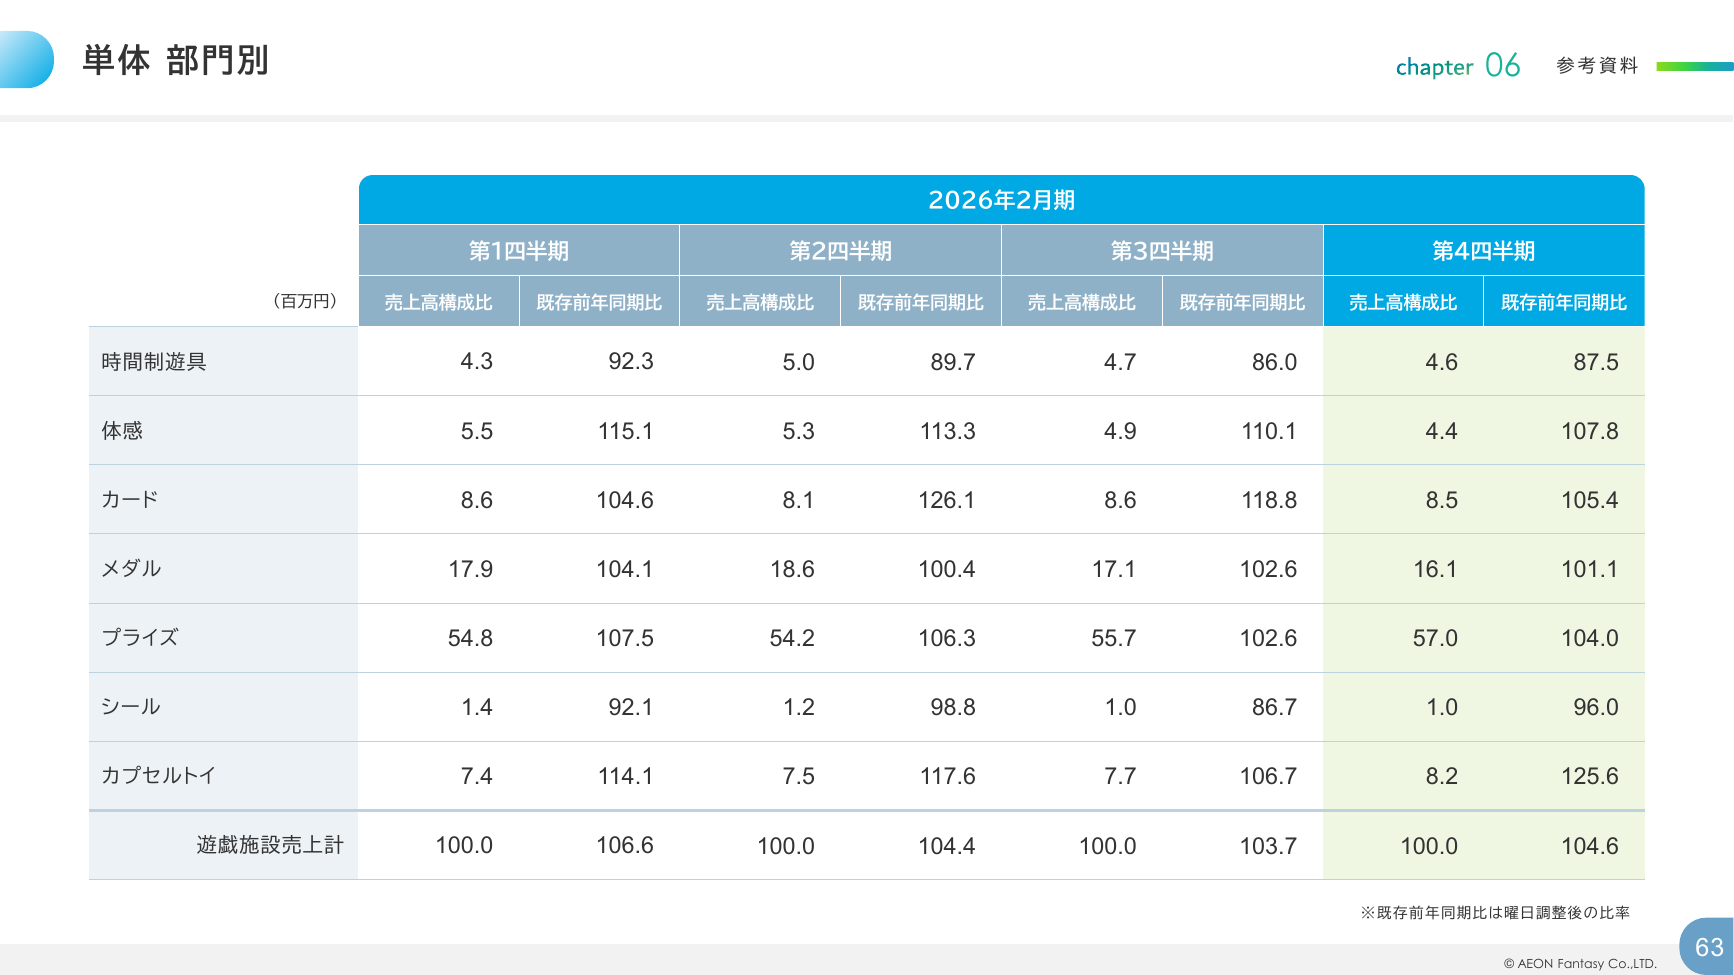Click the page number 63 badge

click(x=1708, y=946)
